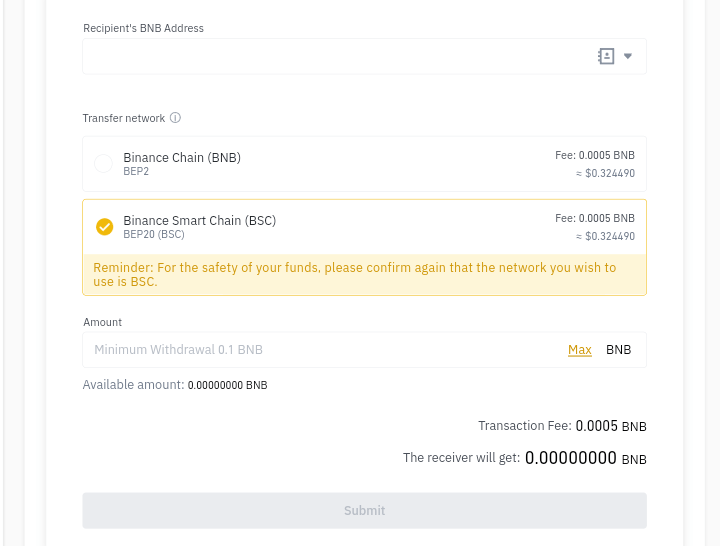The image size is (720, 546).
Task: Click the BEP2 label text
Action: 136,171
